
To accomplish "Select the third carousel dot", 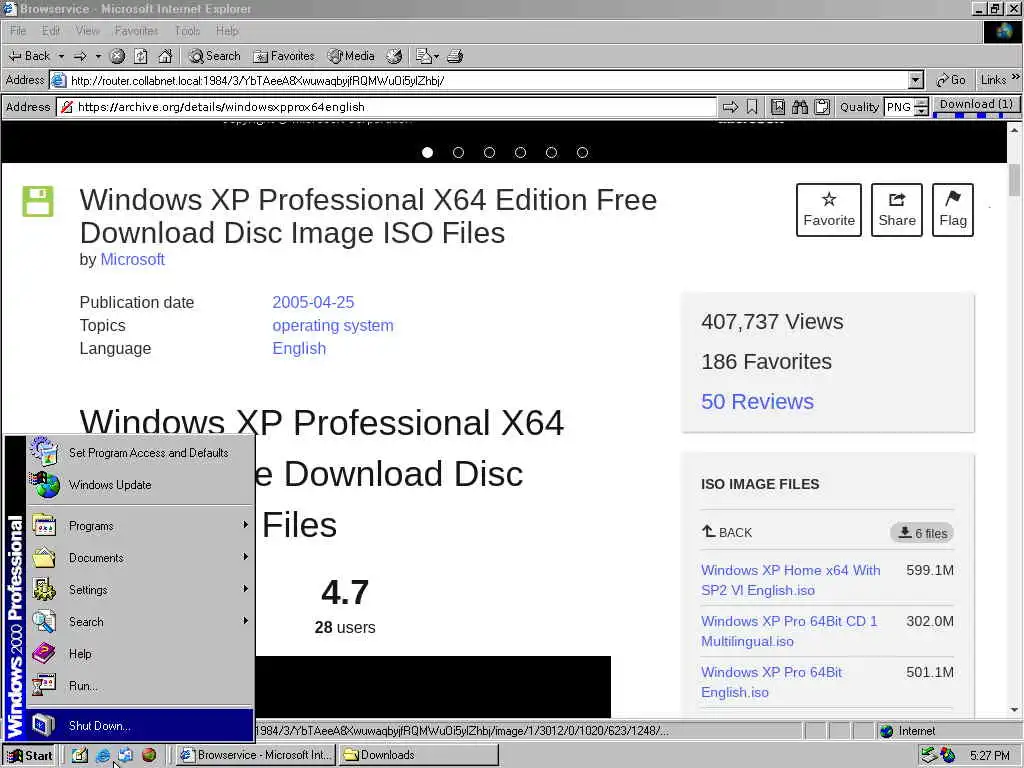I will pos(489,152).
